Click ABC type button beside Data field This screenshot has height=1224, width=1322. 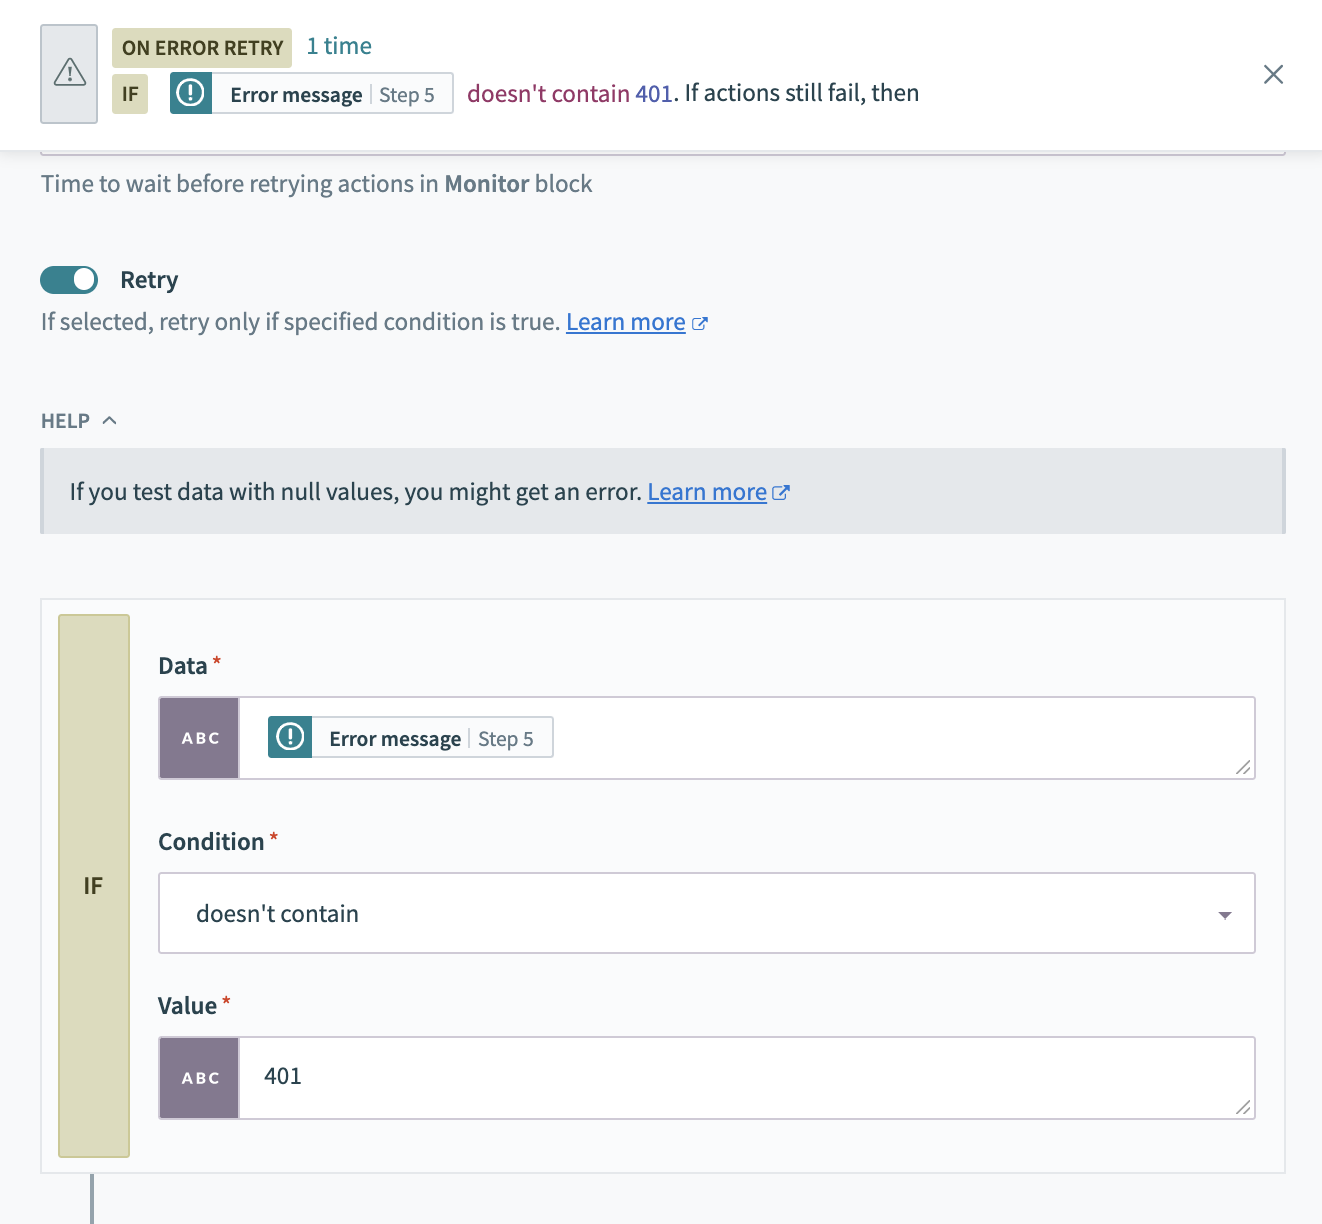coord(199,738)
